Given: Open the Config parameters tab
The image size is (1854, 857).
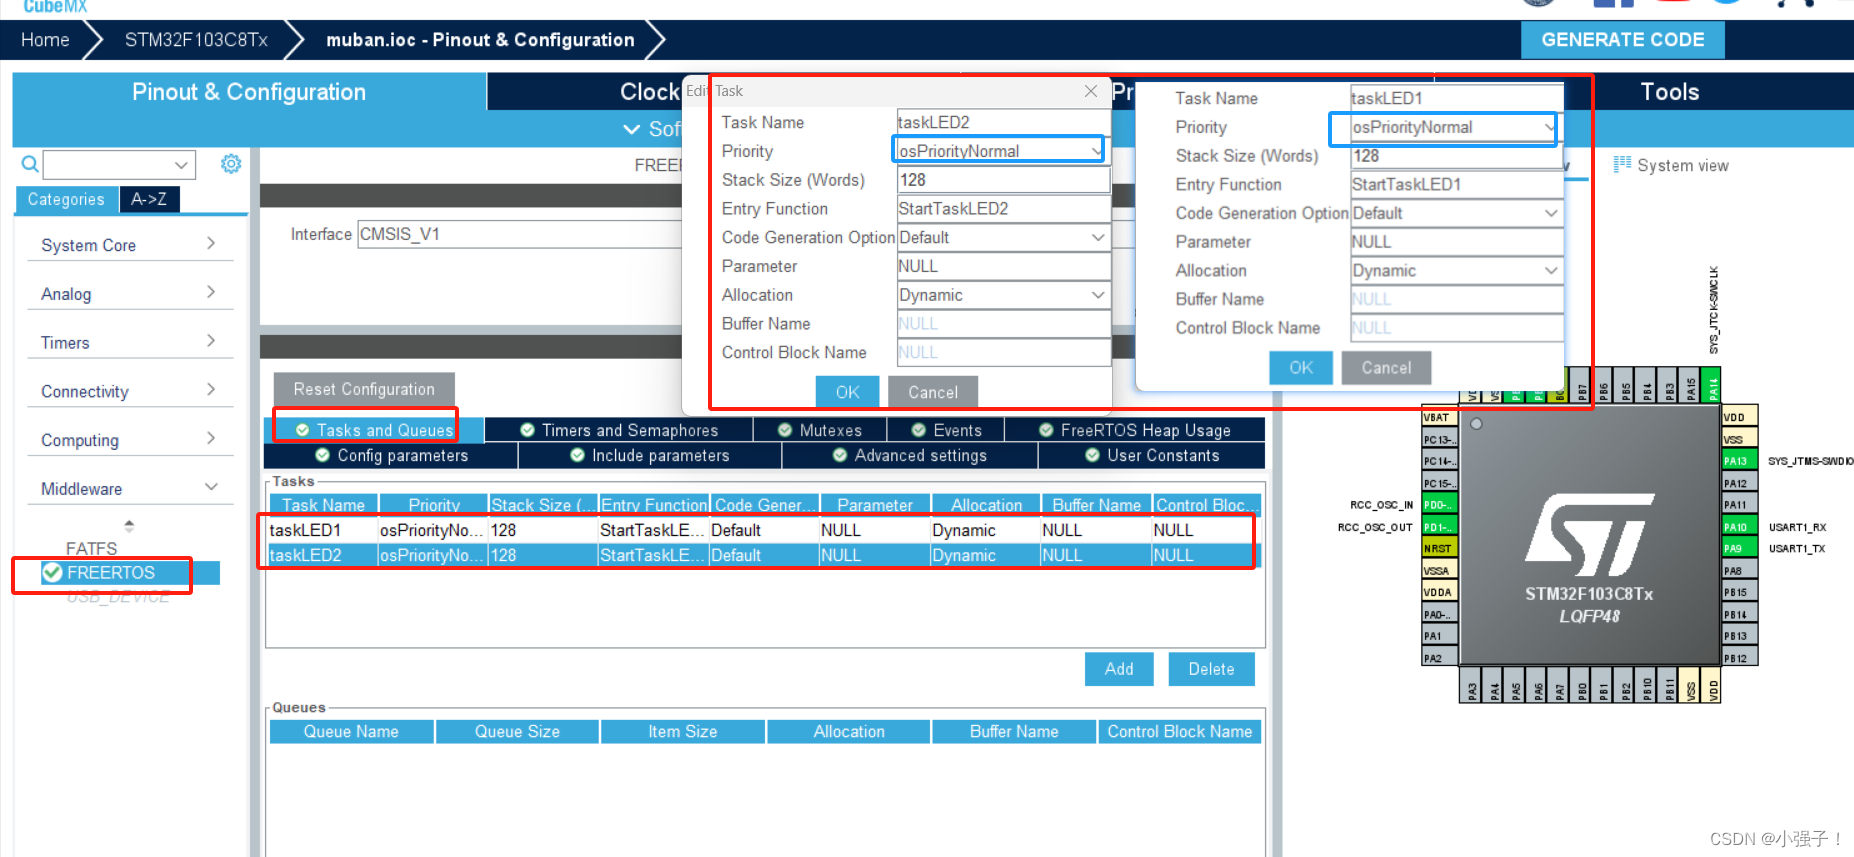Looking at the screenshot, I should [x=391, y=455].
